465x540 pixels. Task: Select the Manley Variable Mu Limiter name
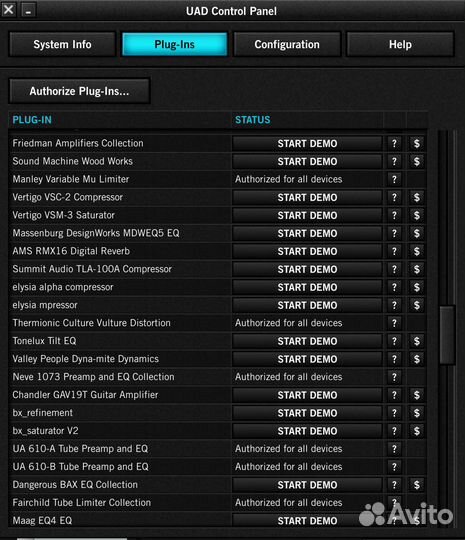tap(71, 179)
